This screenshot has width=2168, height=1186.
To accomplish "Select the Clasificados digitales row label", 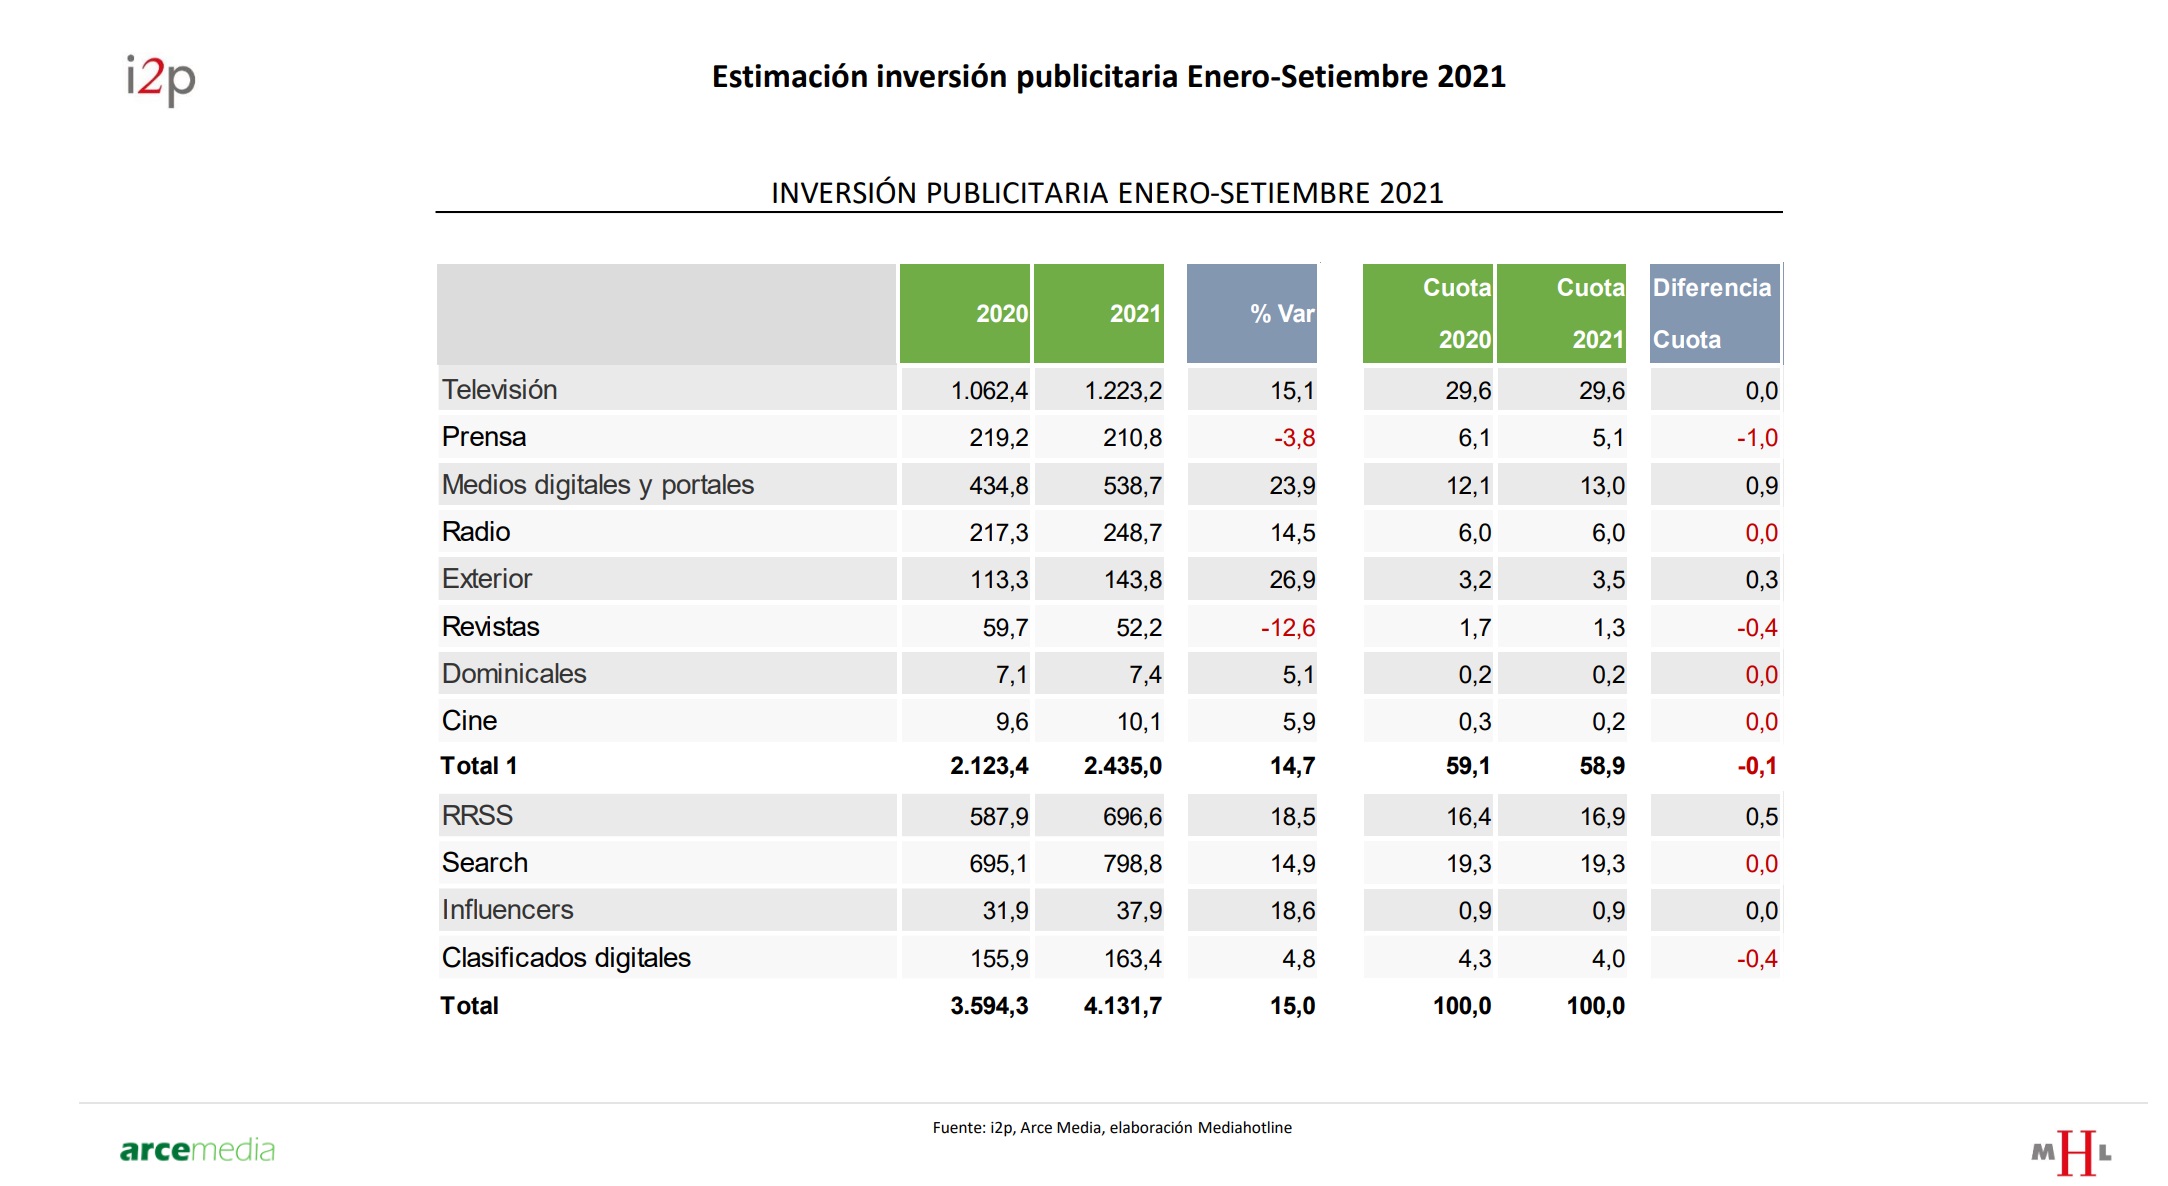I will point(566,958).
